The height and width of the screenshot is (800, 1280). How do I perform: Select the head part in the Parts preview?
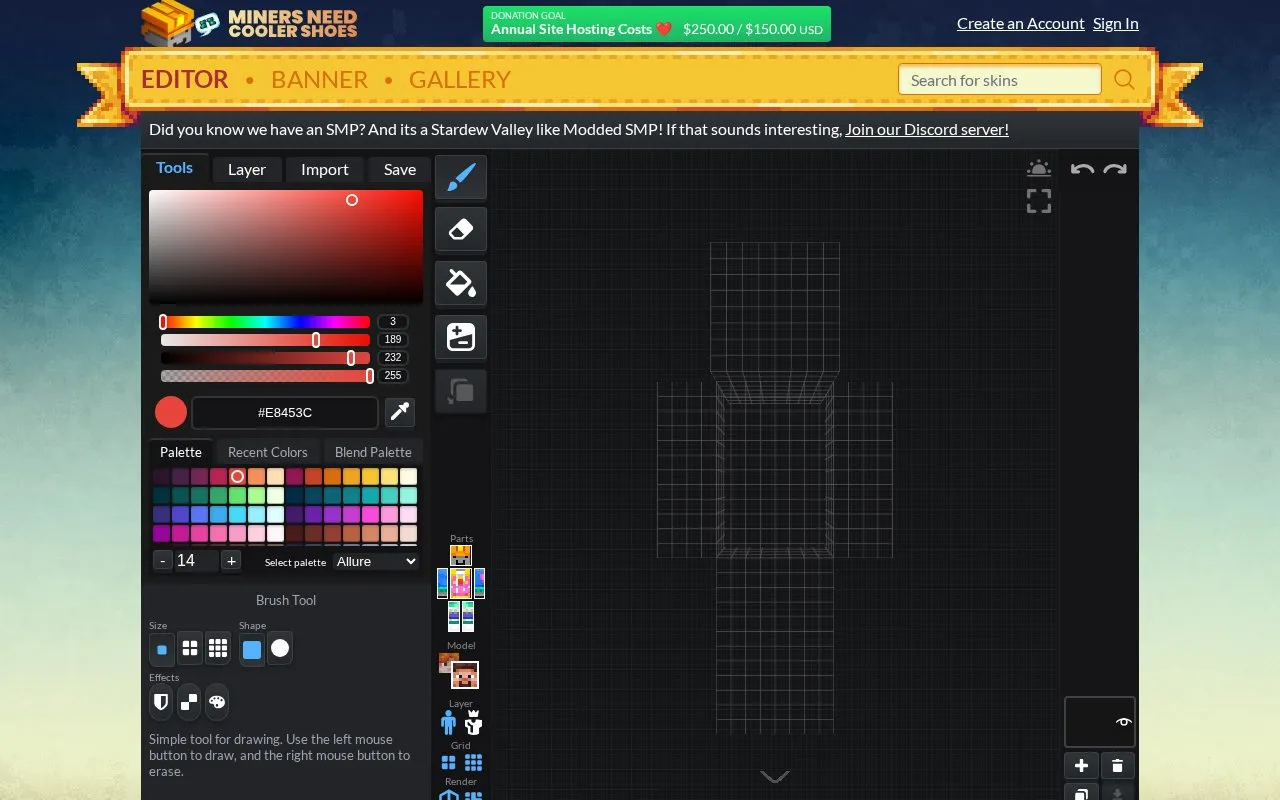pyautogui.click(x=460, y=556)
